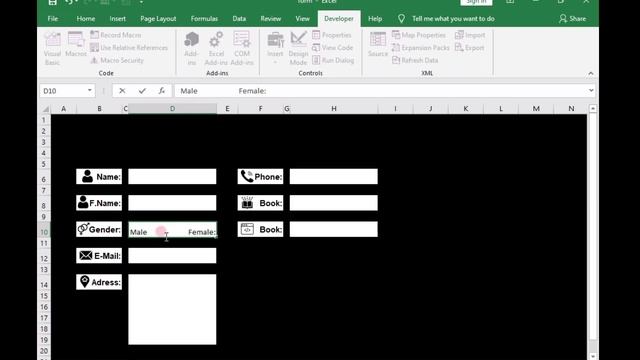Switch to the Insert ribbon tab
640x360 pixels.
[118, 19]
